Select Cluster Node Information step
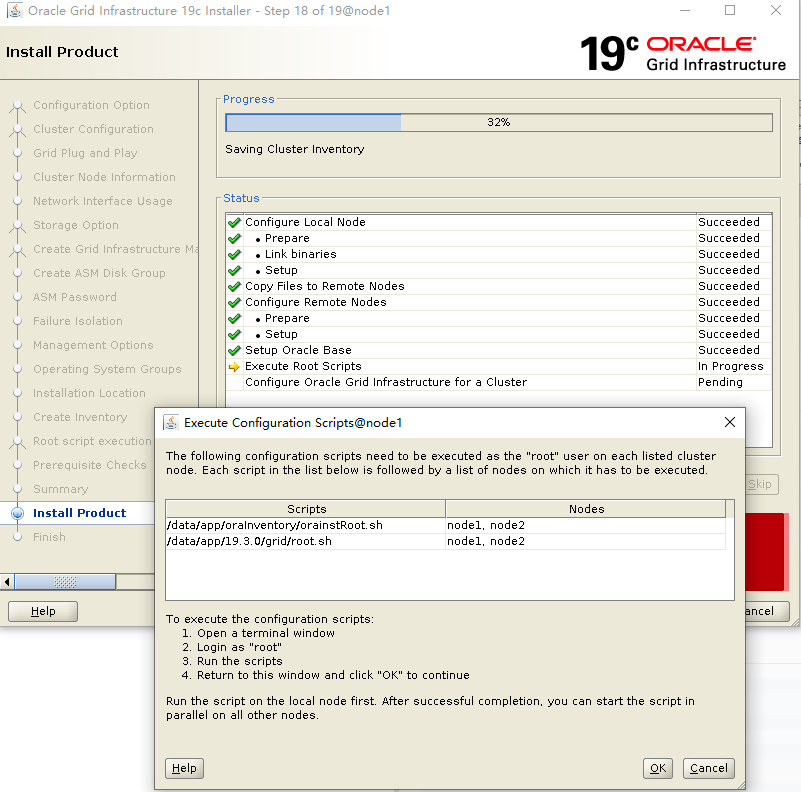 pyautogui.click(x=104, y=177)
